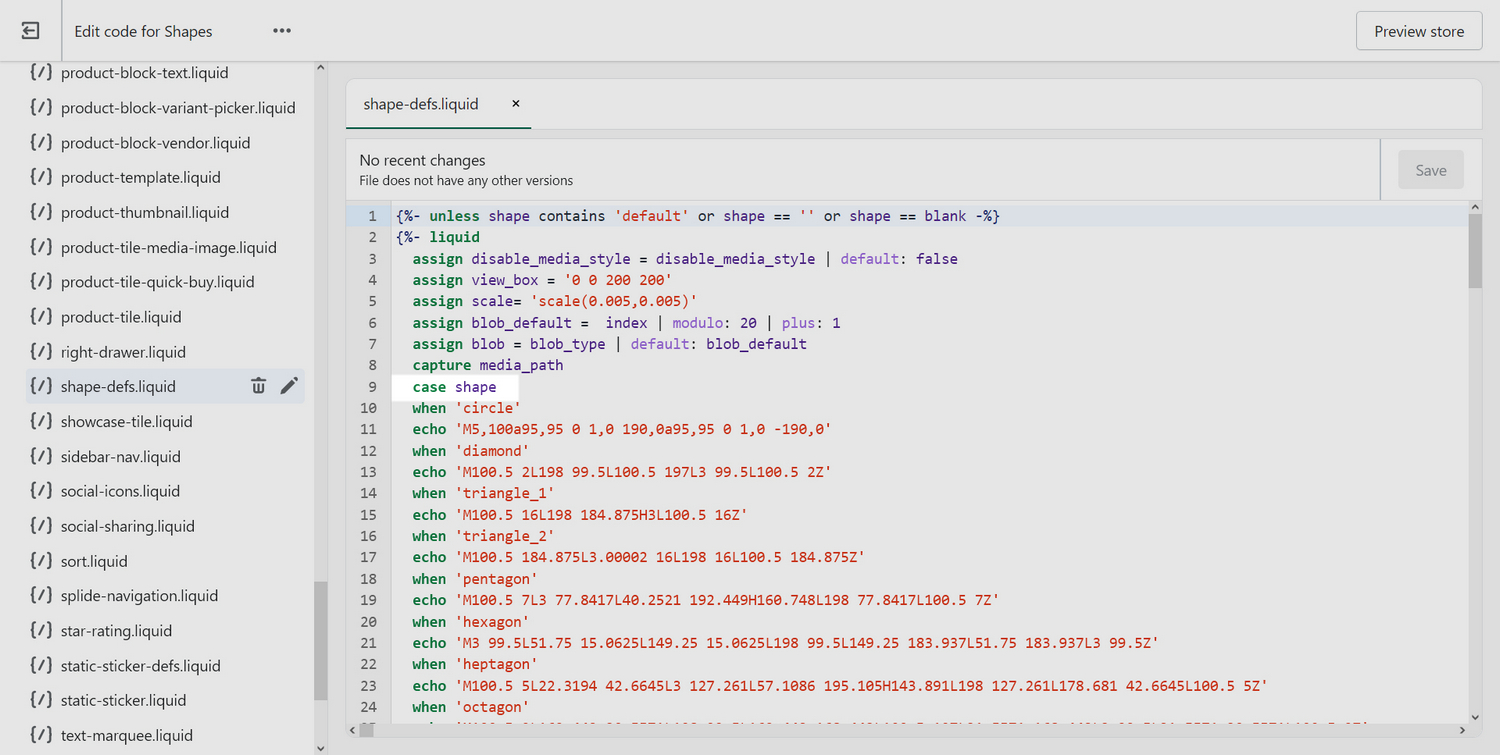Open the three-dots more actions menu
Image resolution: width=1500 pixels, height=755 pixels.
[x=282, y=31]
